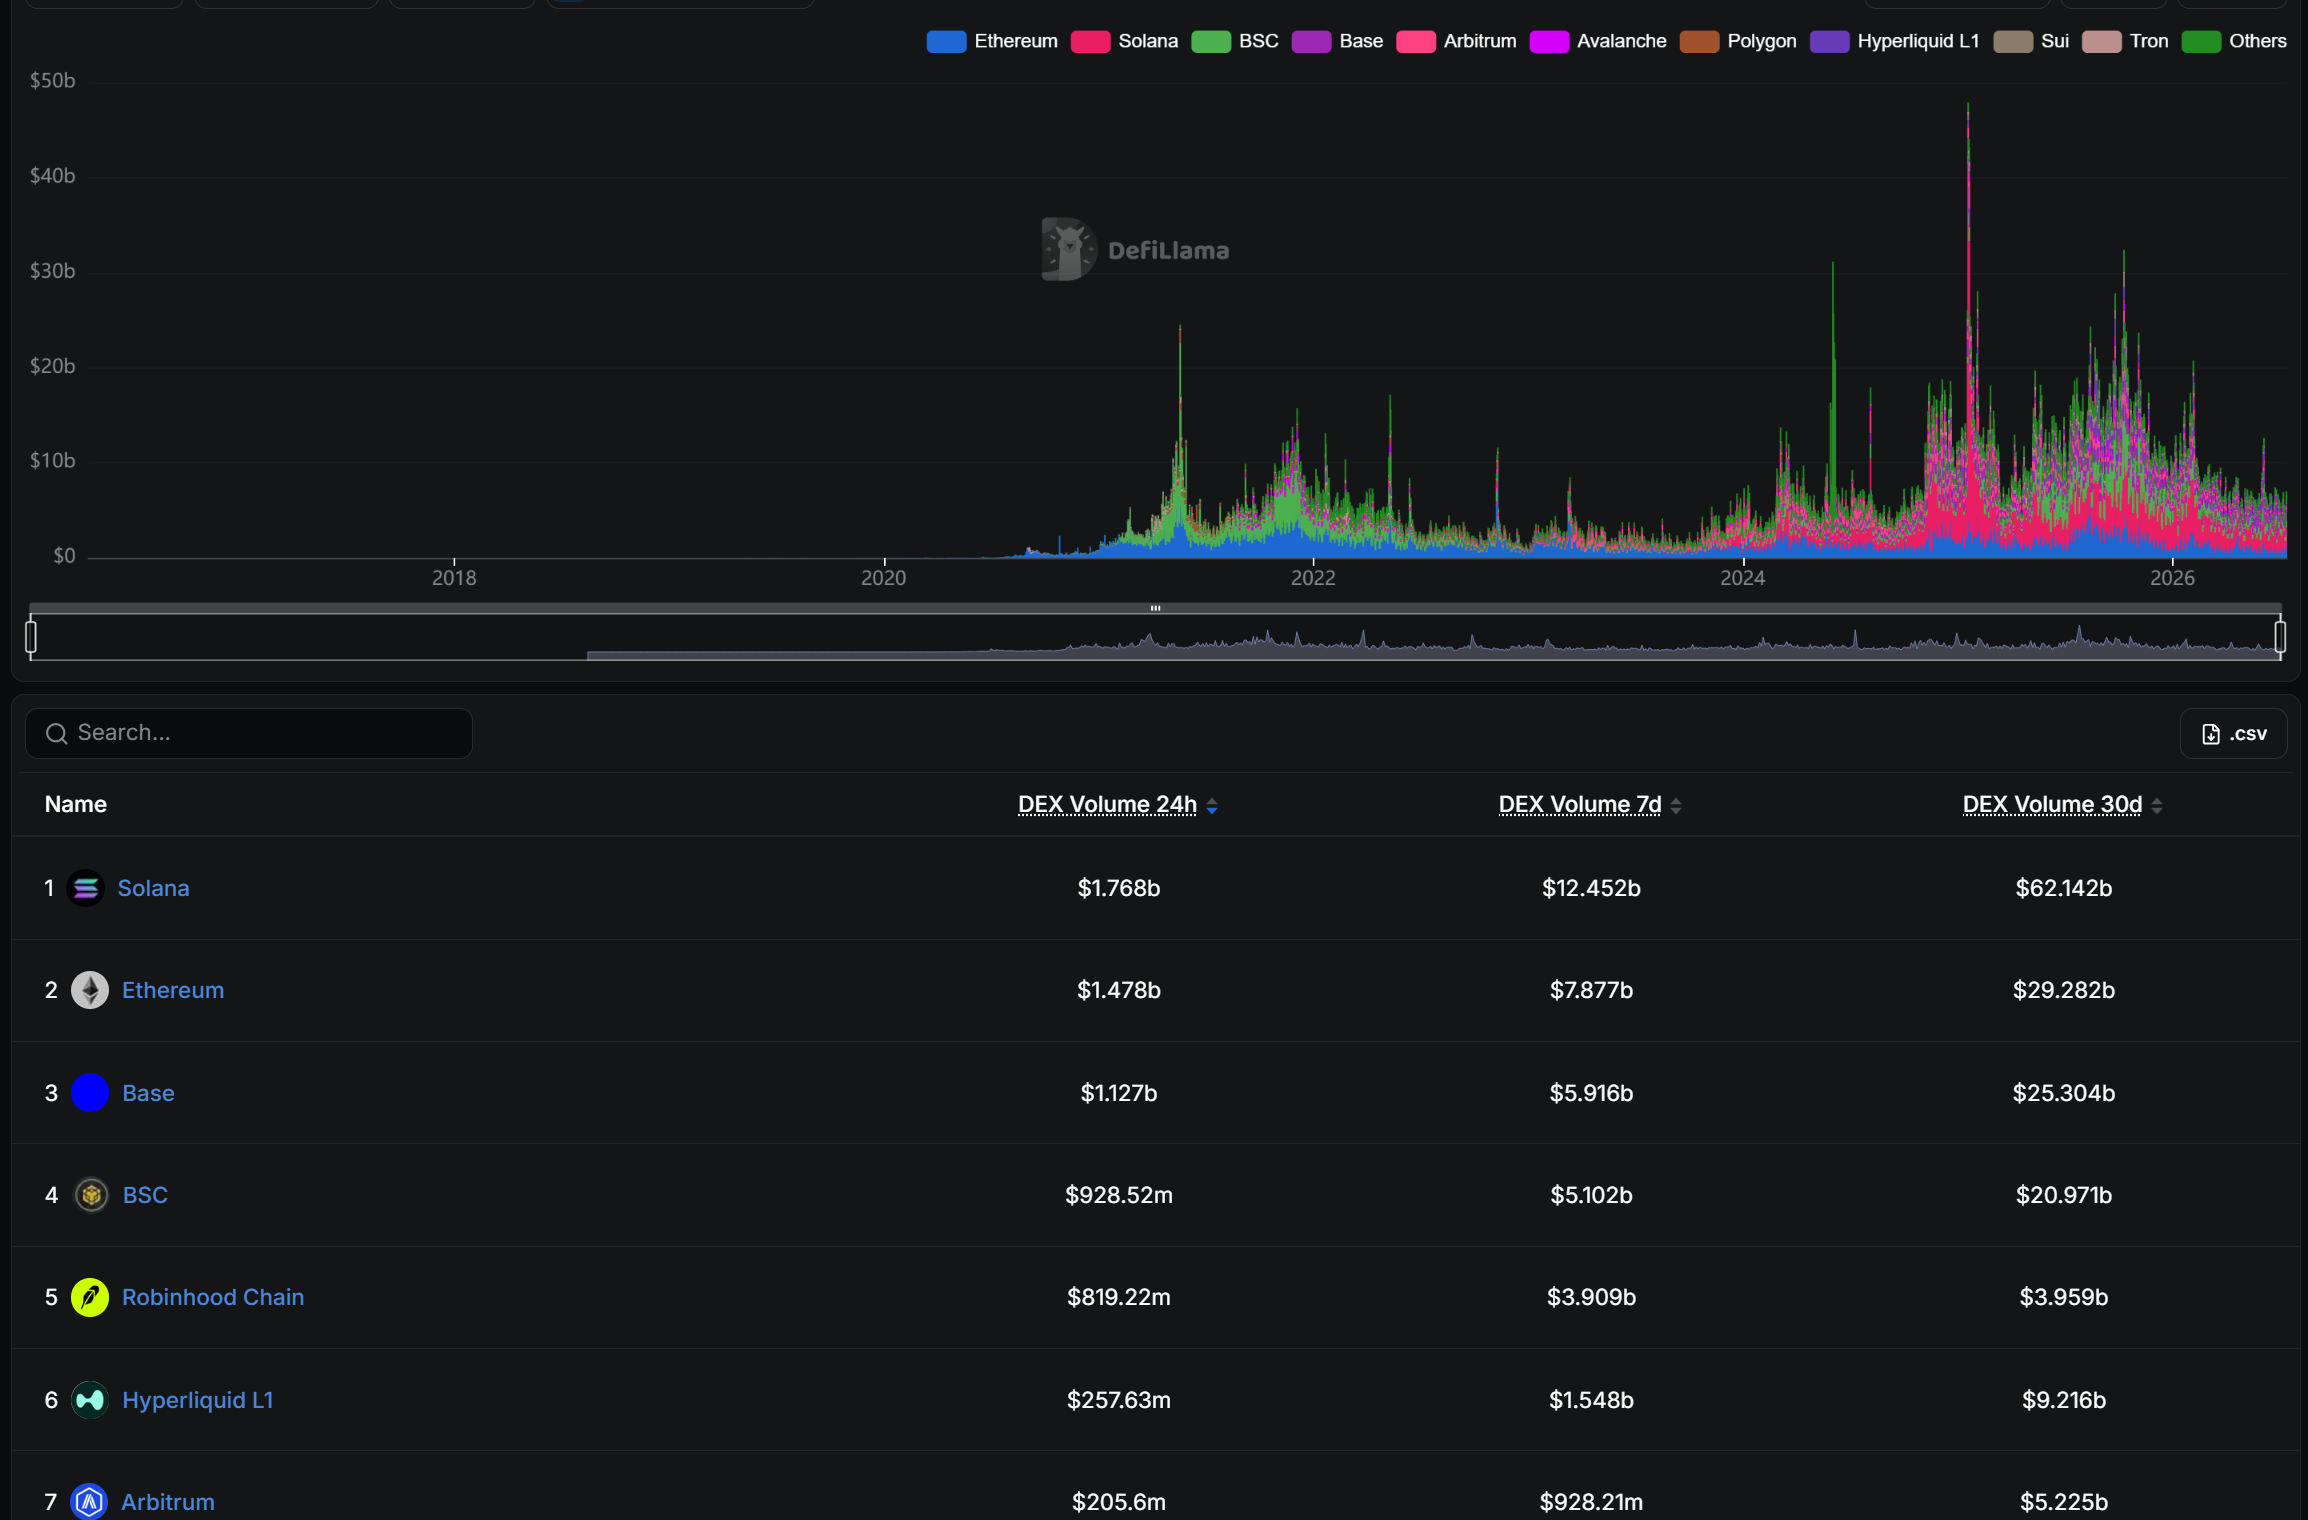
Task: Click the center grip of the range slider
Action: click(x=1155, y=608)
